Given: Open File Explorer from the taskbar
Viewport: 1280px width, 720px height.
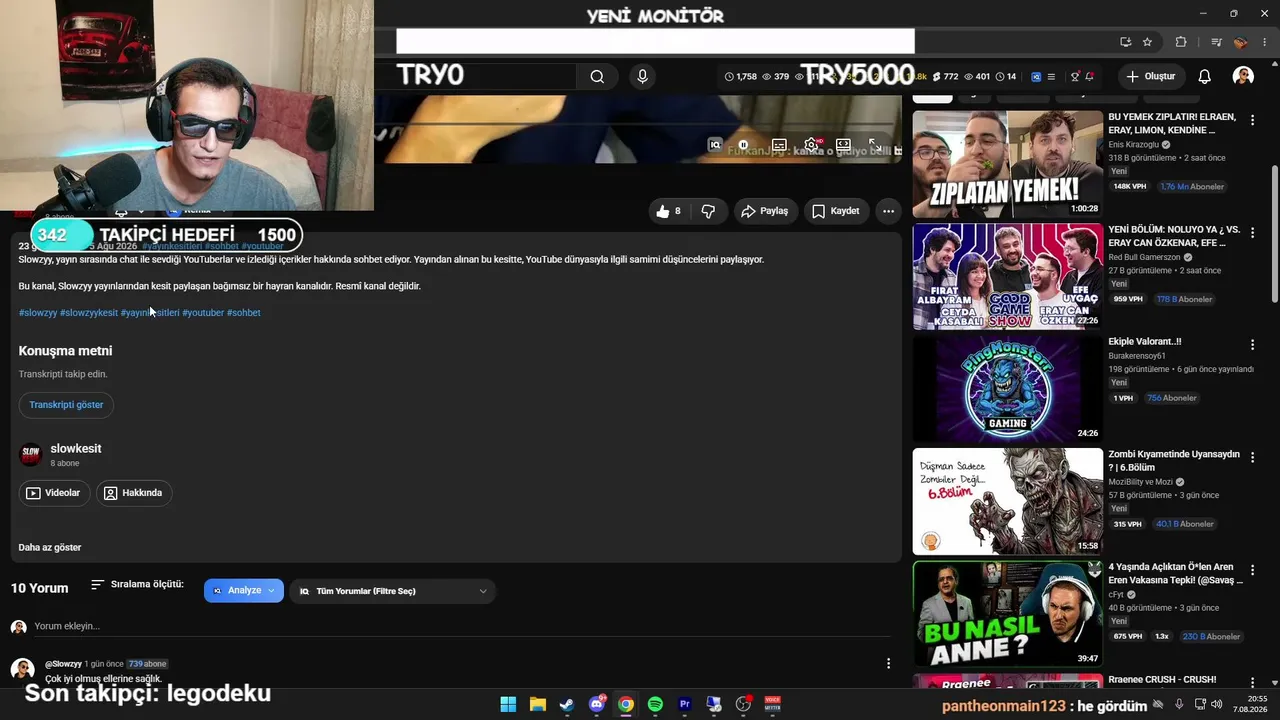Looking at the screenshot, I should pyautogui.click(x=537, y=704).
